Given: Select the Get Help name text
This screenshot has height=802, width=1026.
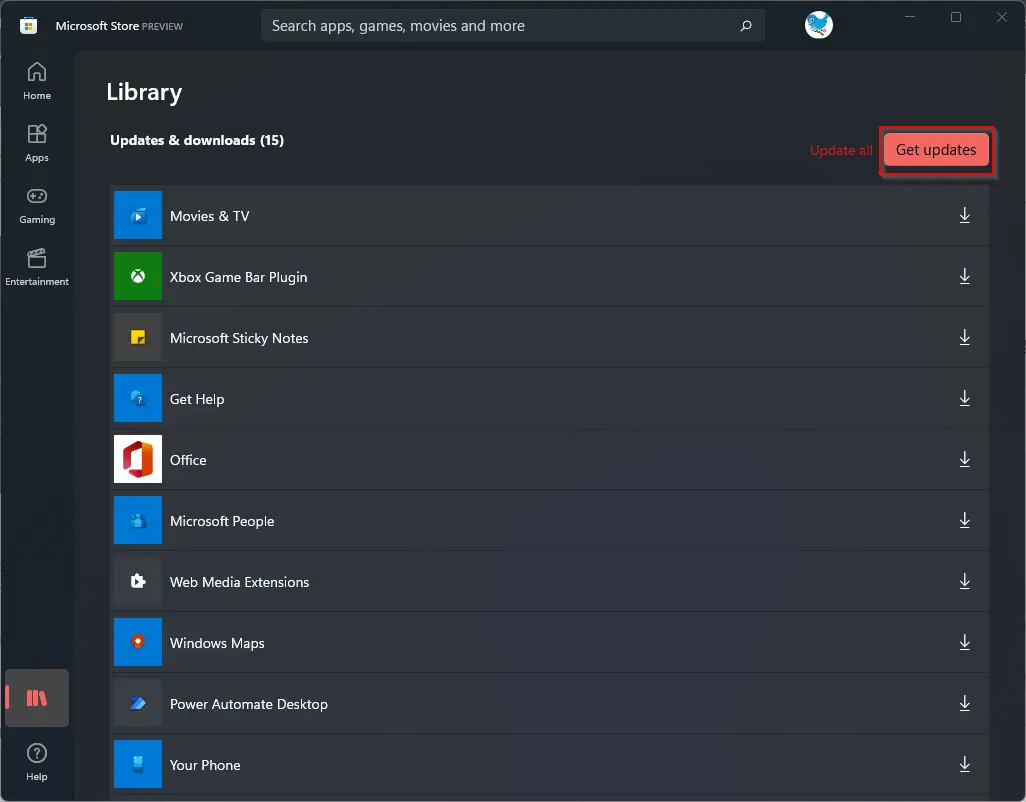Looking at the screenshot, I should [197, 399].
